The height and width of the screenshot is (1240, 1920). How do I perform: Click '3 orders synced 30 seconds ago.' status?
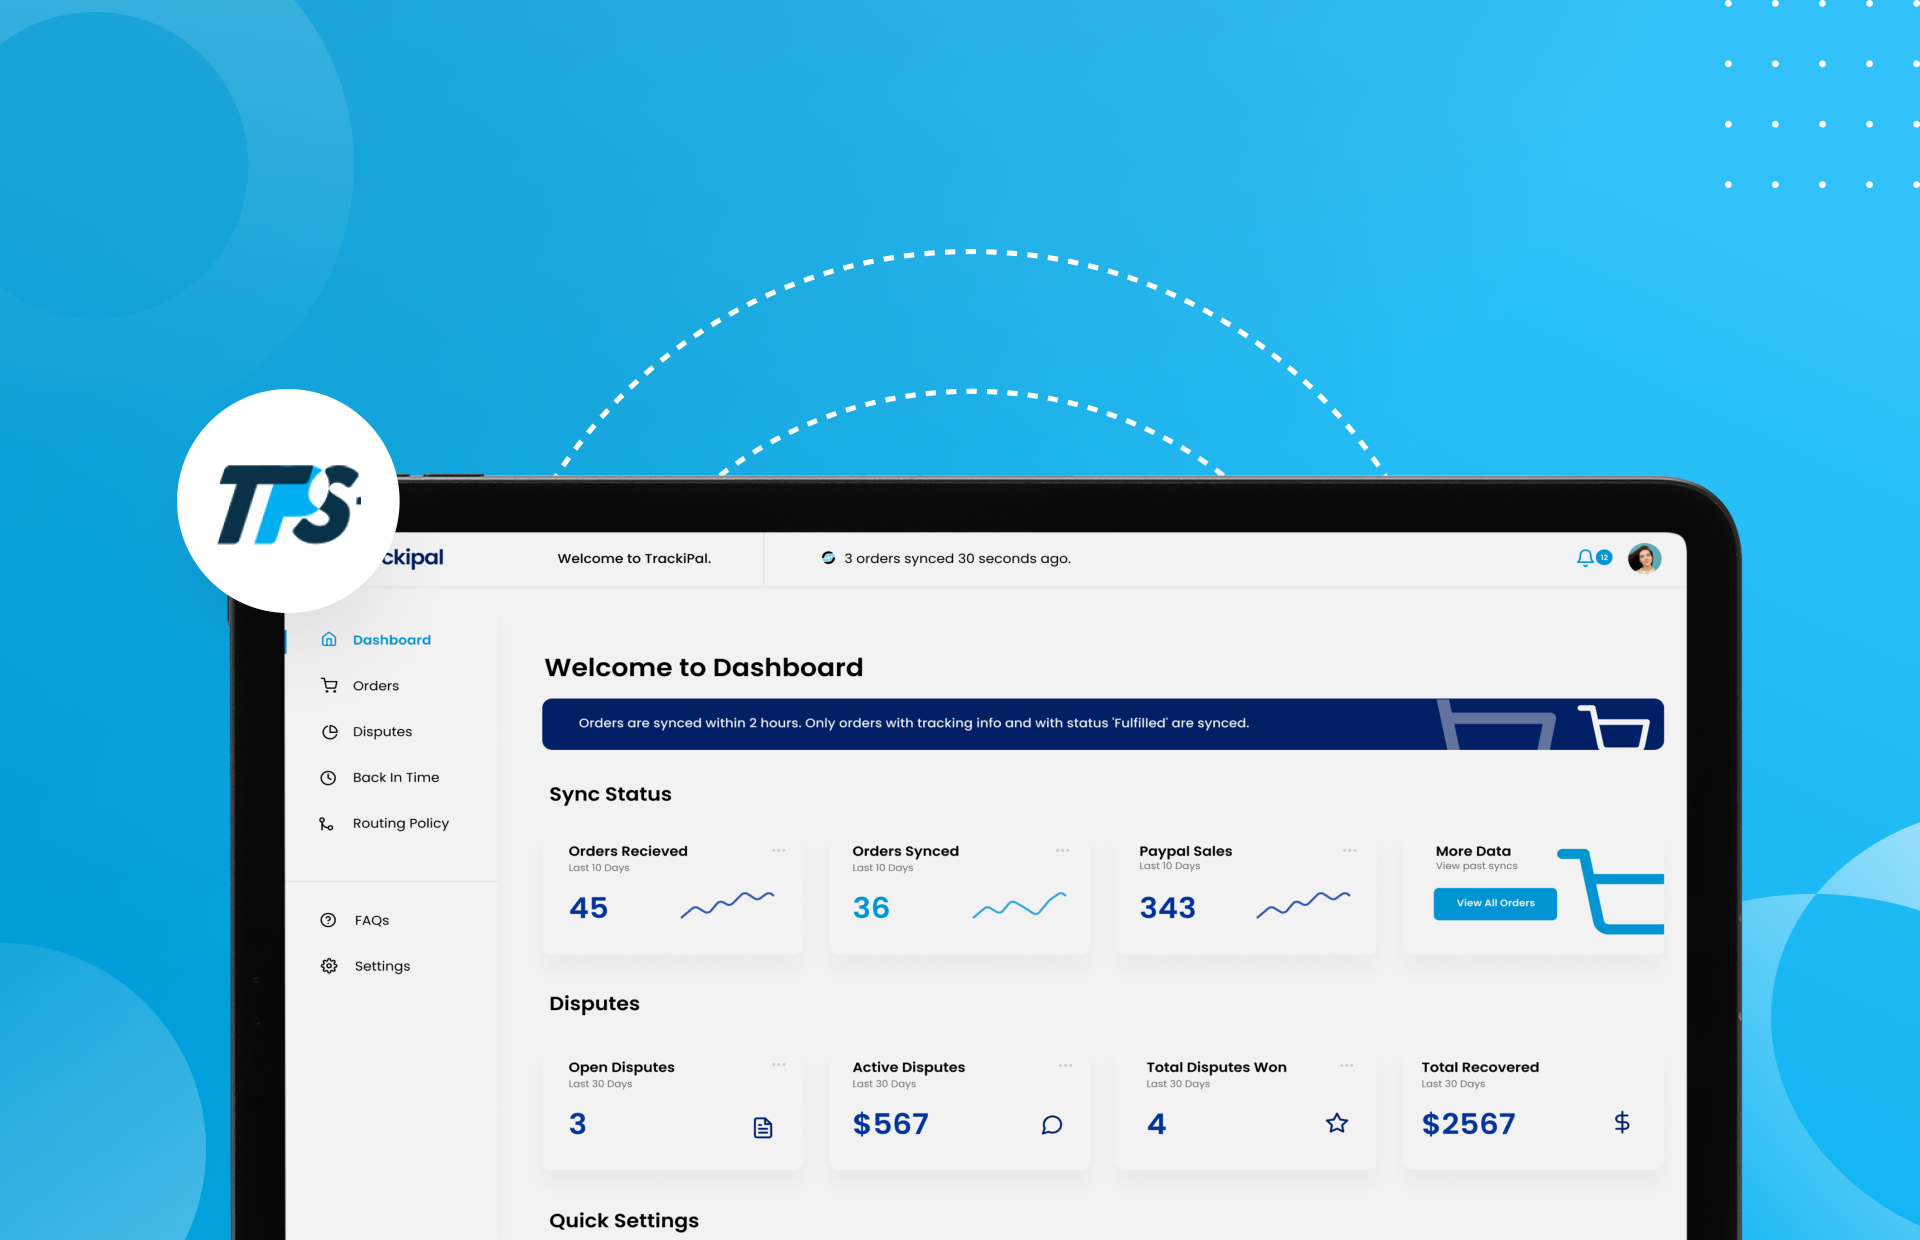[x=957, y=559]
